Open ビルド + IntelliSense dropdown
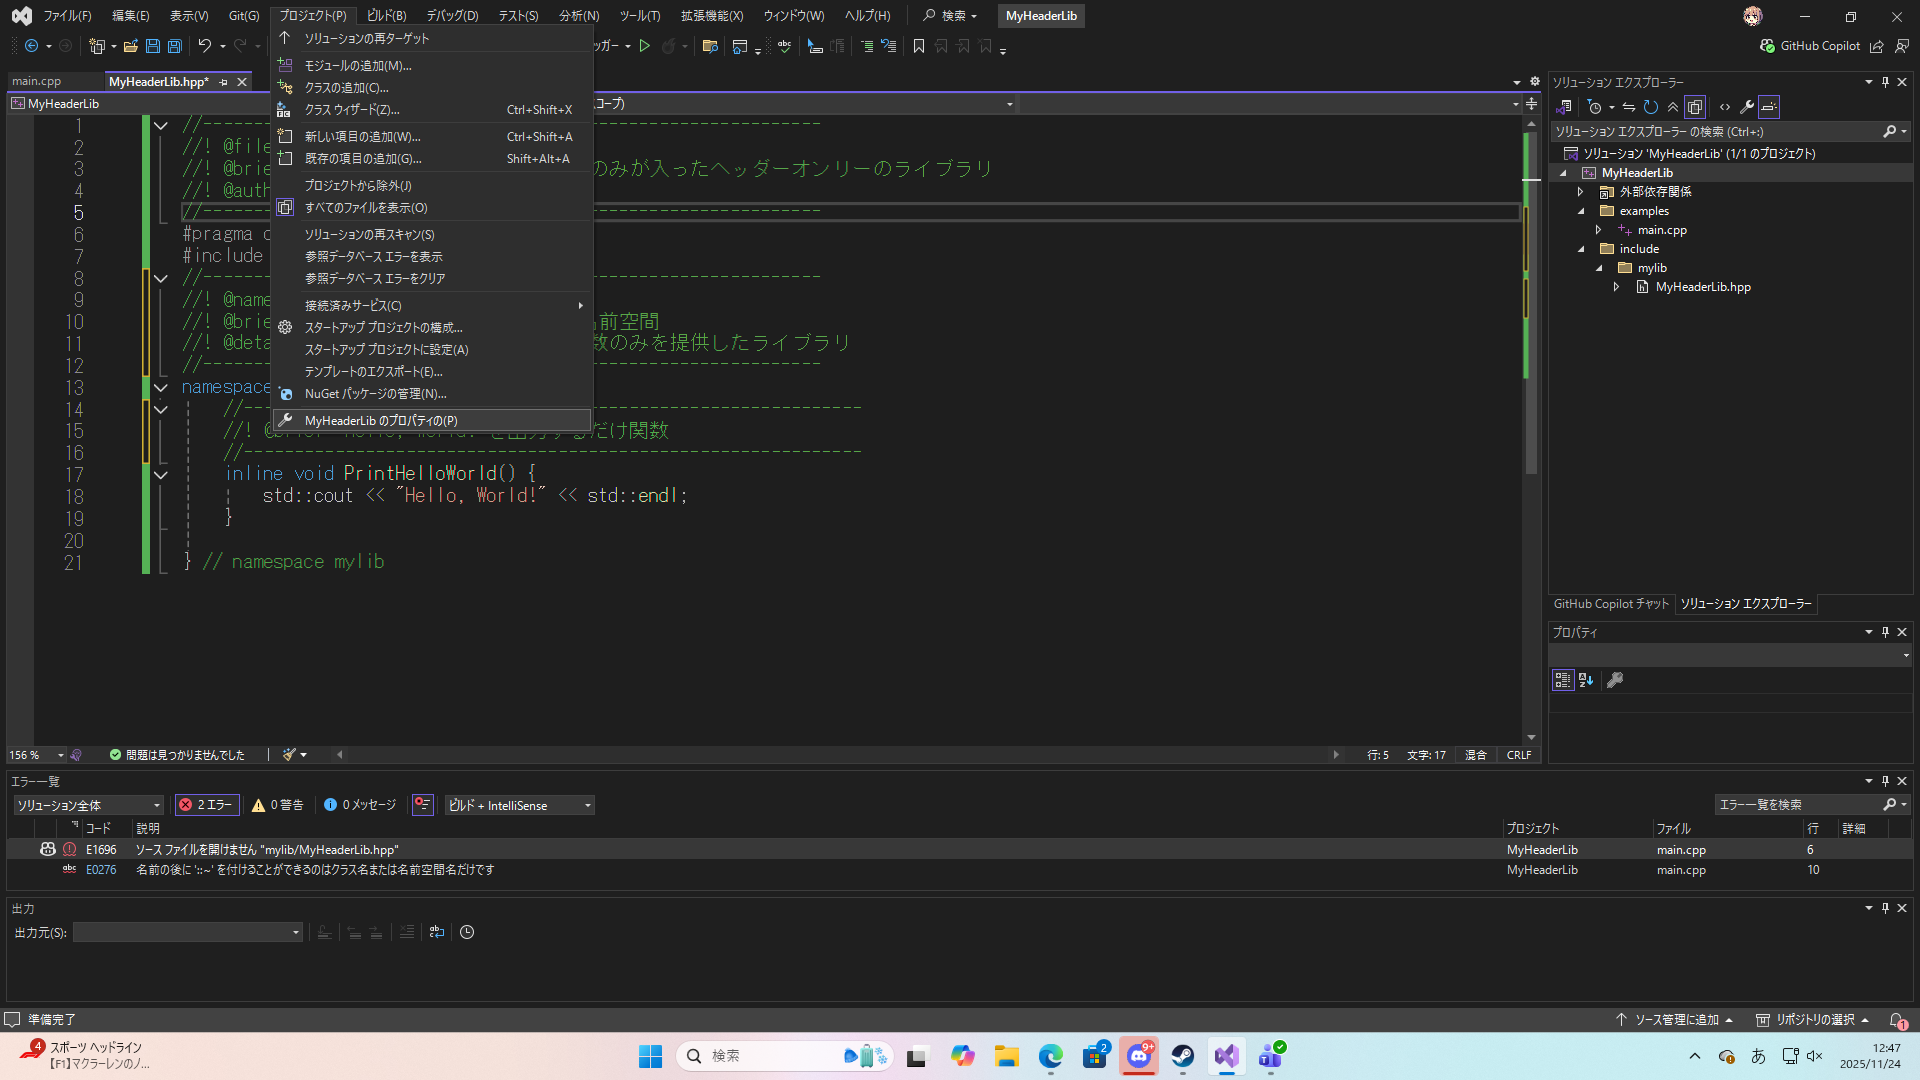 (519, 805)
